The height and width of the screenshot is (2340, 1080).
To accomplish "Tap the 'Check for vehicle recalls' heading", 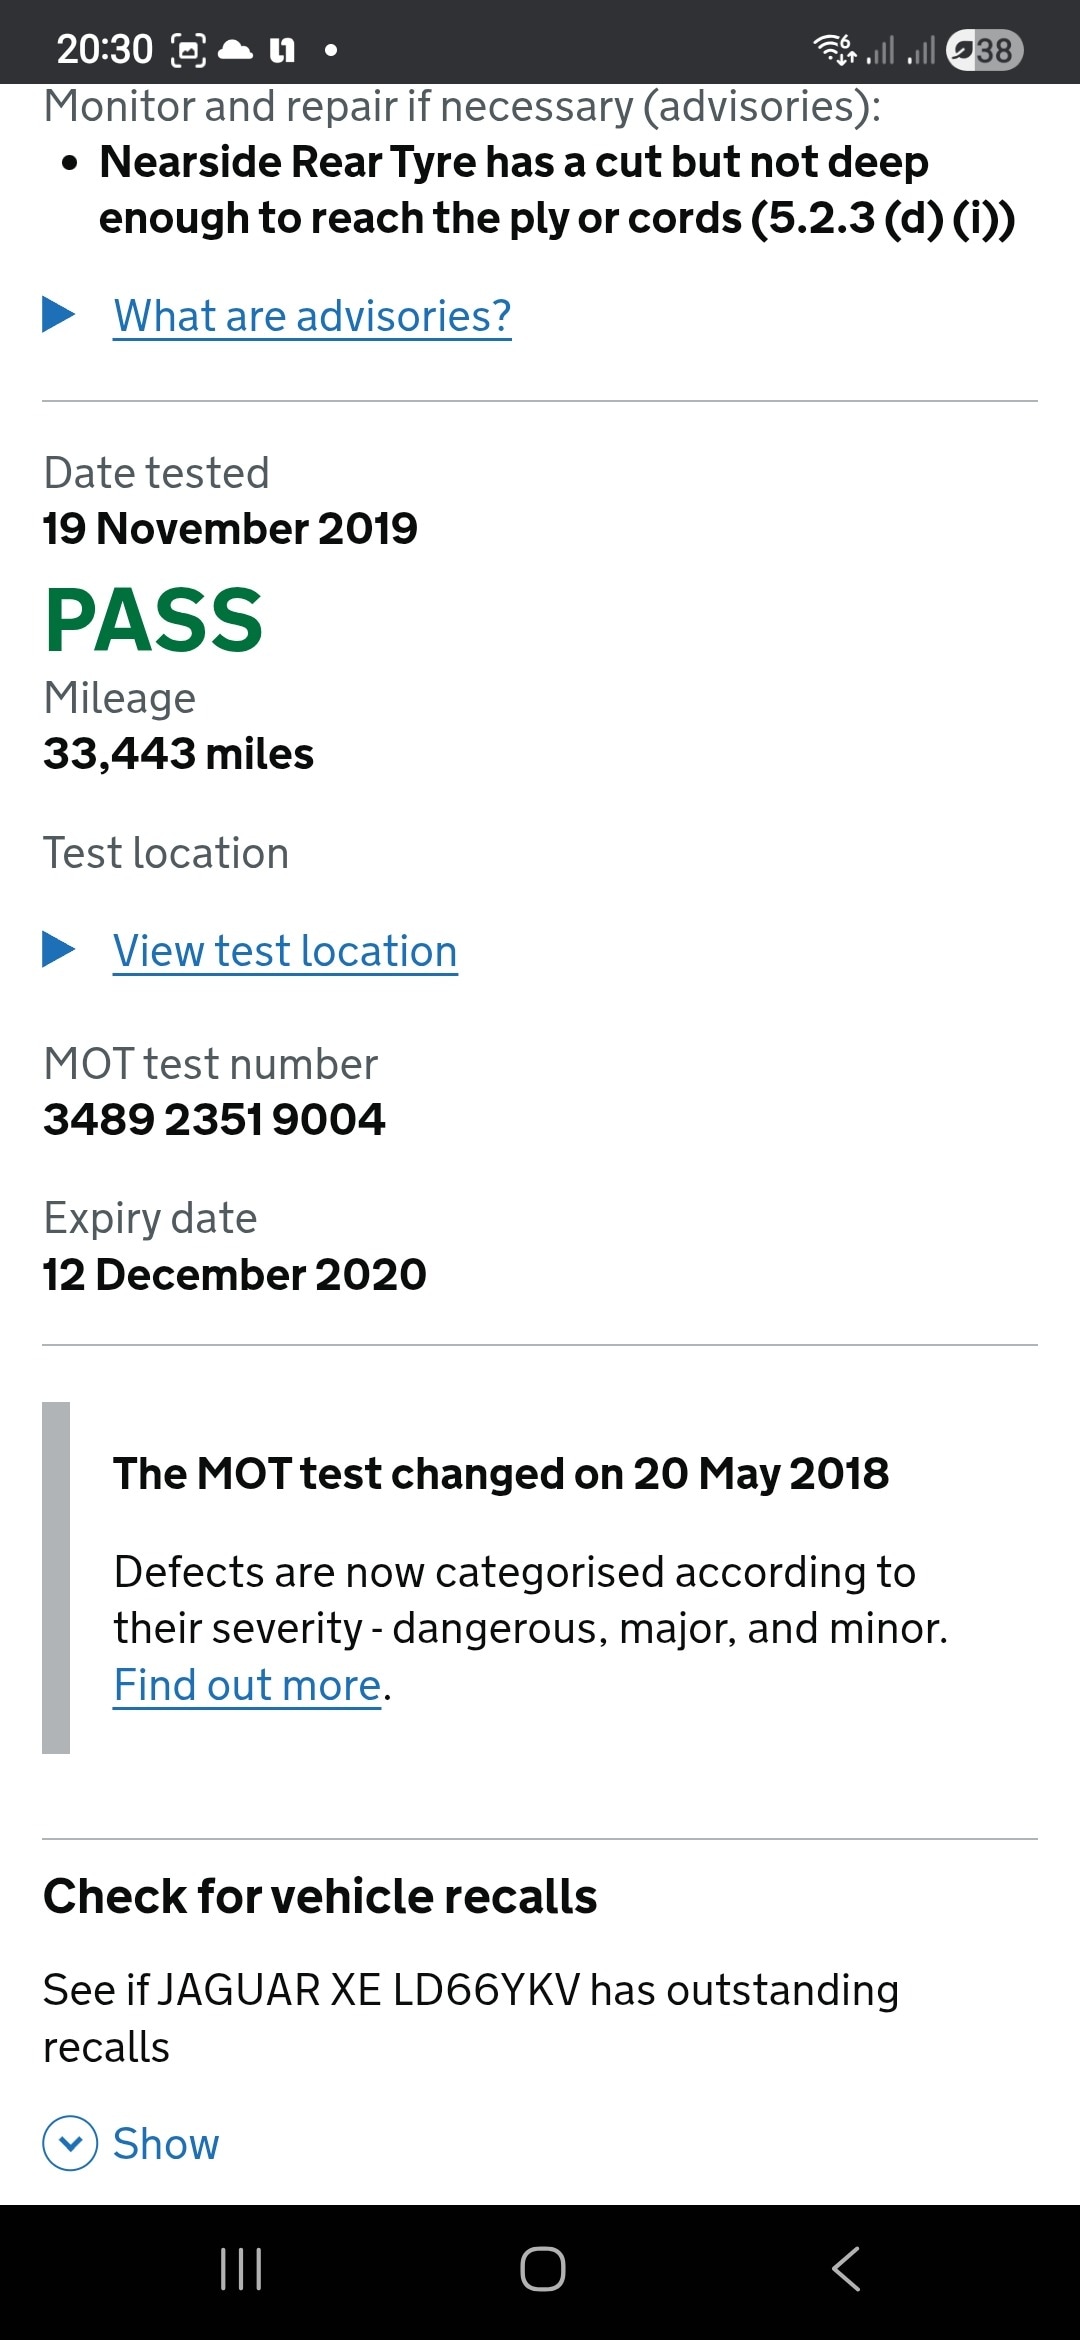I will [x=320, y=1896].
